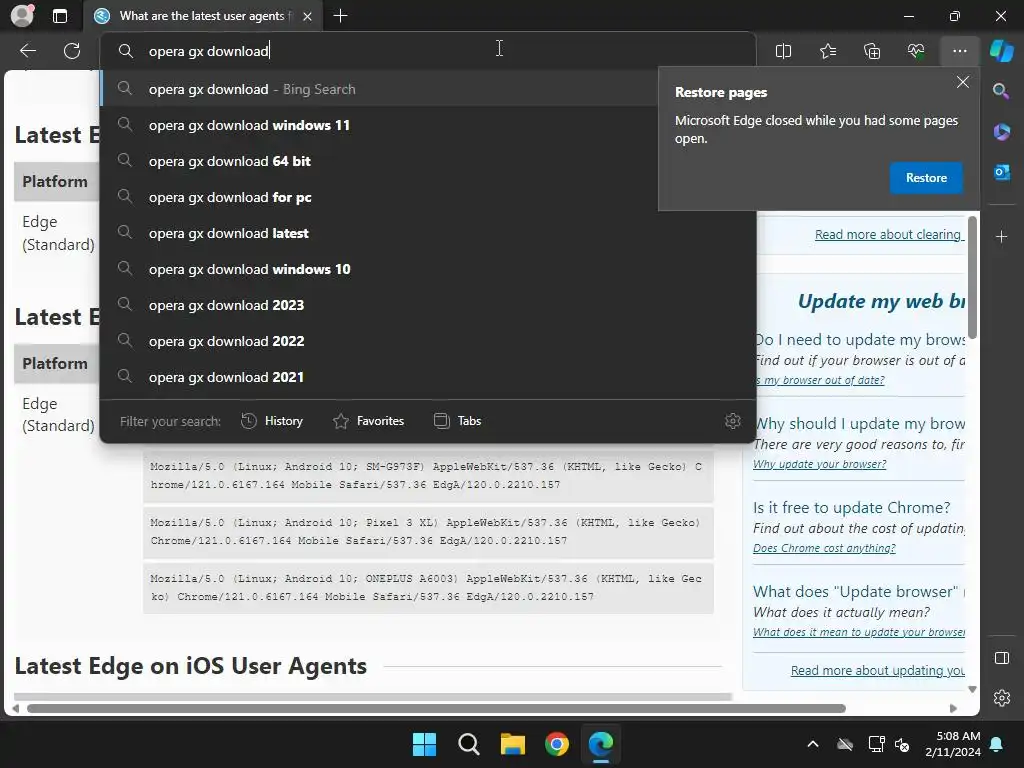Select suggestion 'opera gx download 2022'

[428, 340]
